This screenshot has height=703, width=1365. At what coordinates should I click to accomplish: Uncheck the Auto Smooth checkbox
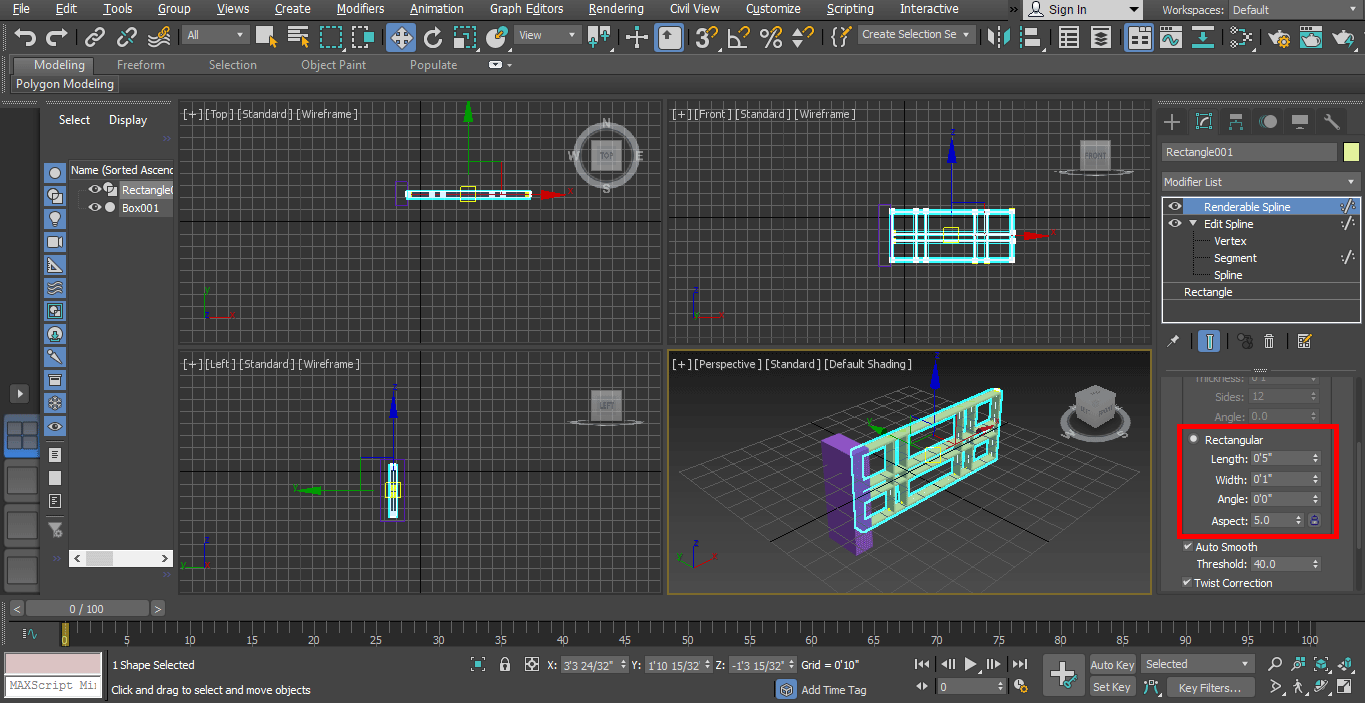coord(1188,546)
